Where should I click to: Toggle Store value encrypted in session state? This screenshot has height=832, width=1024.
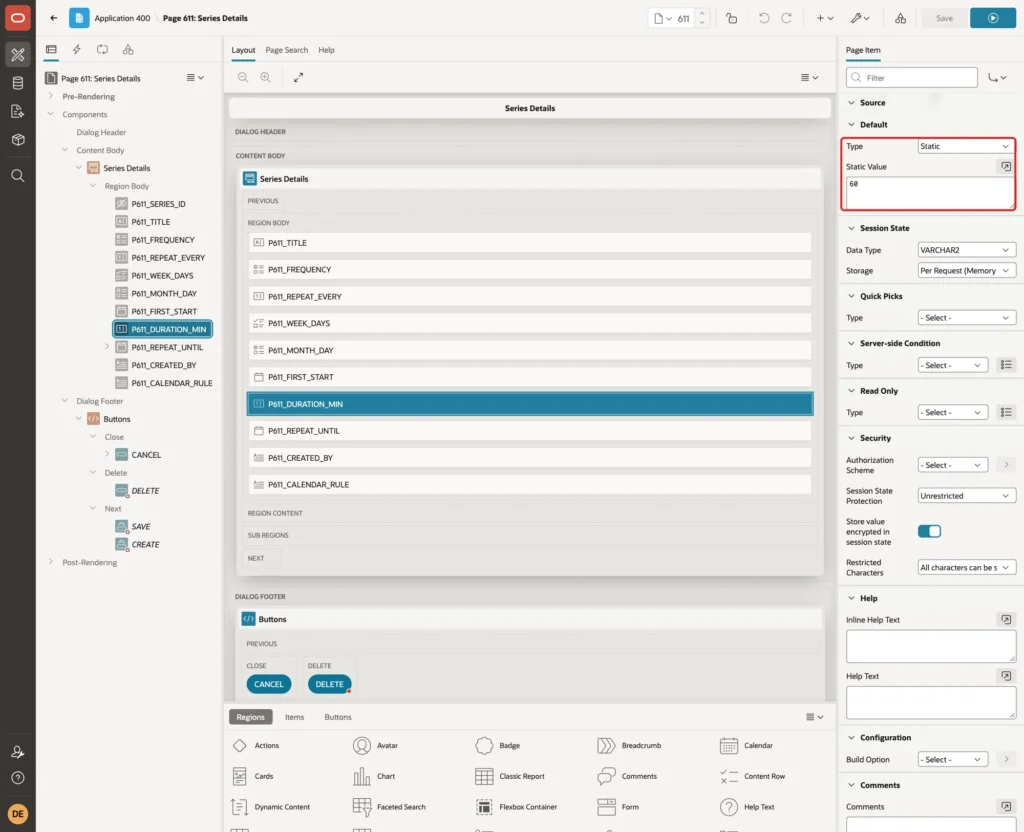tap(929, 532)
